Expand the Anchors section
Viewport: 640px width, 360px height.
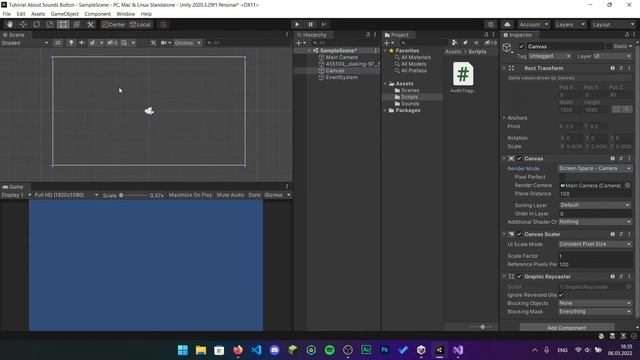click(x=504, y=118)
